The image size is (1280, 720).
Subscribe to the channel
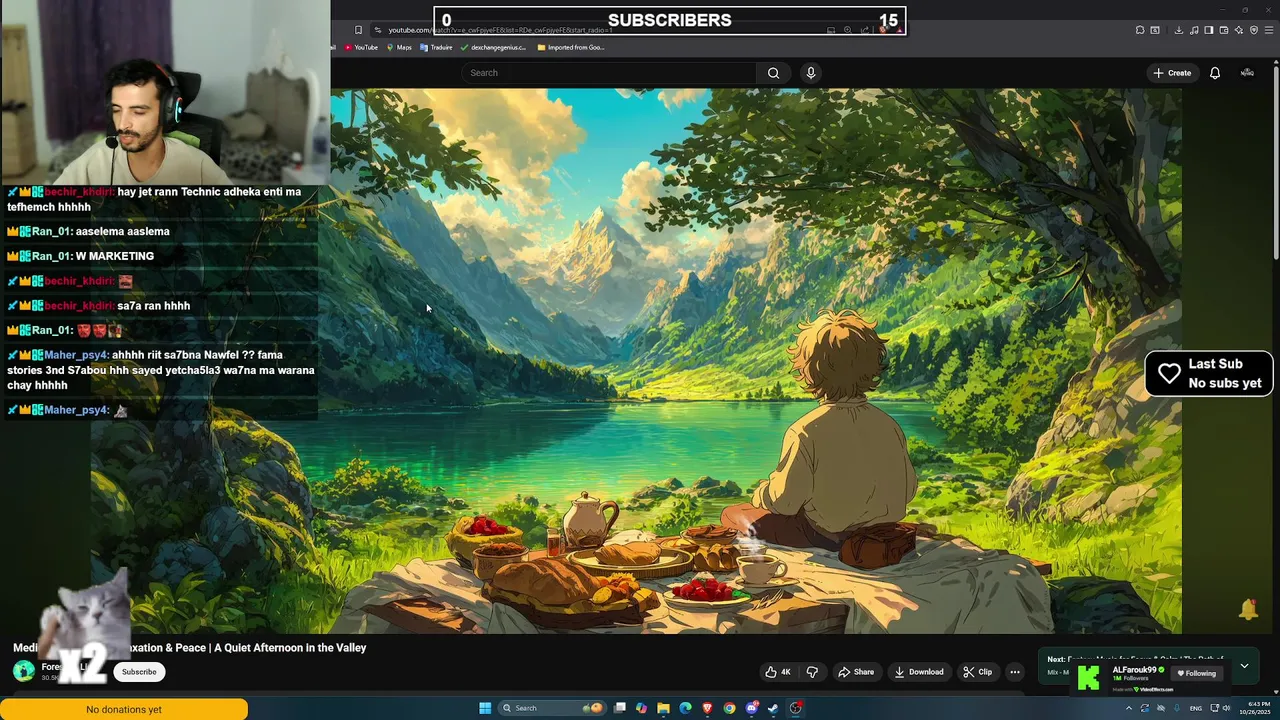139,672
